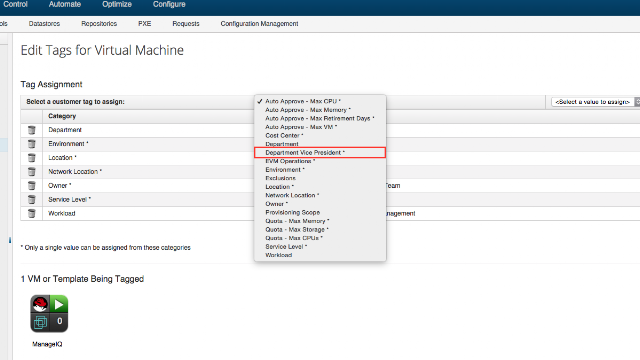Open the Configure top menu
Screen dimensions: 640x360
(169, 4)
